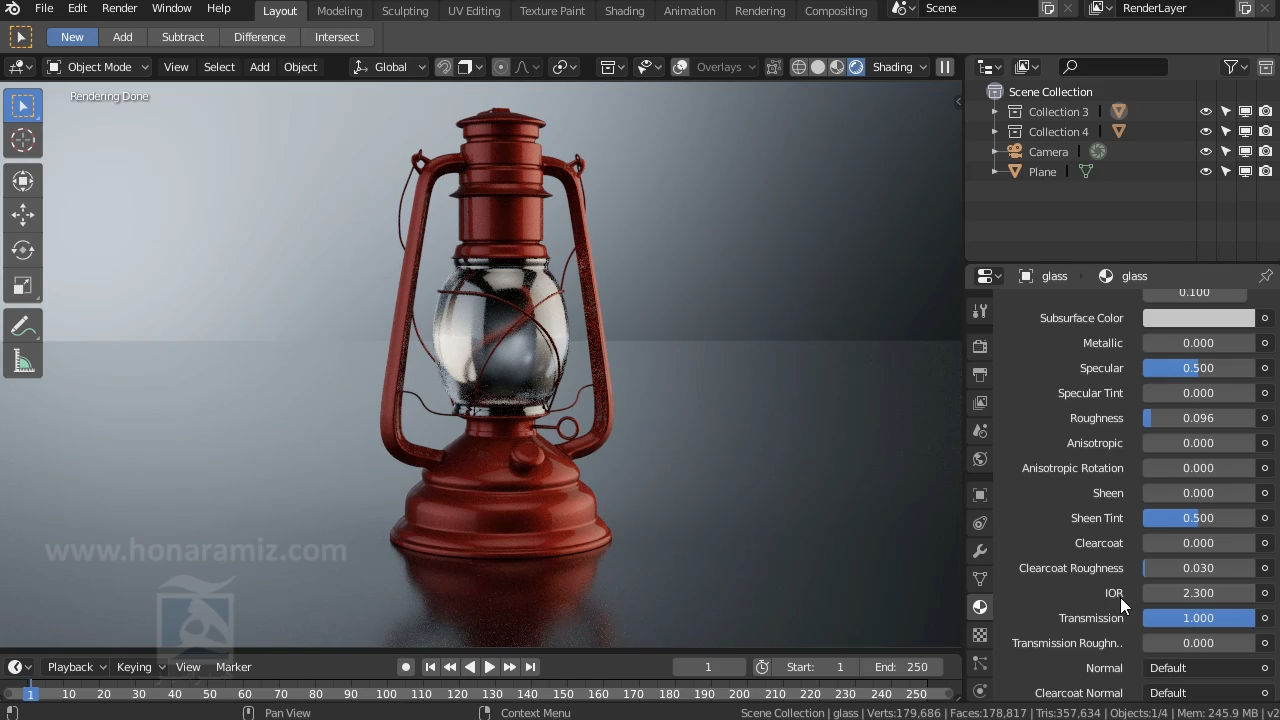The height and width of the screenshot is (720, 1280).
Task: Hide Collection 3 in viewport
Action: point(1206,112)
